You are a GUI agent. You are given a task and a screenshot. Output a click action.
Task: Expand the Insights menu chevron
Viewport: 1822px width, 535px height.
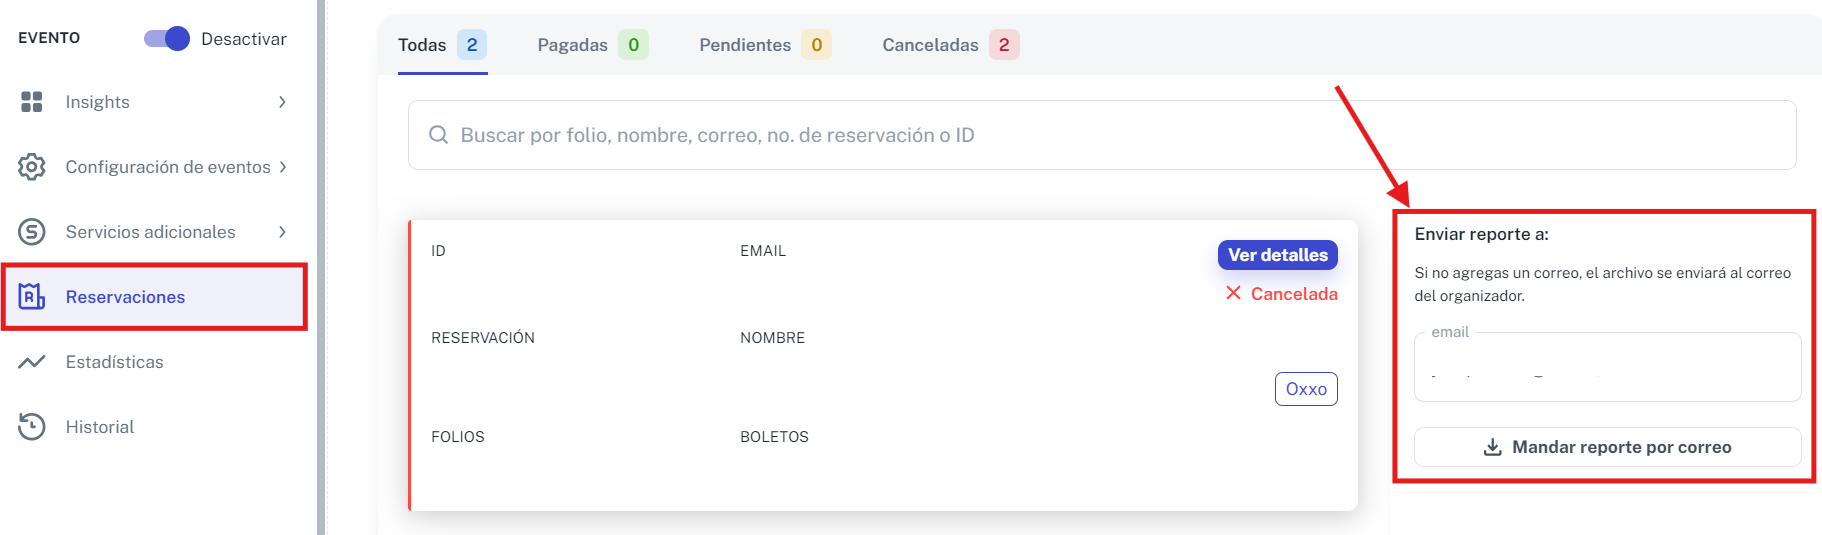coord(283,102)
